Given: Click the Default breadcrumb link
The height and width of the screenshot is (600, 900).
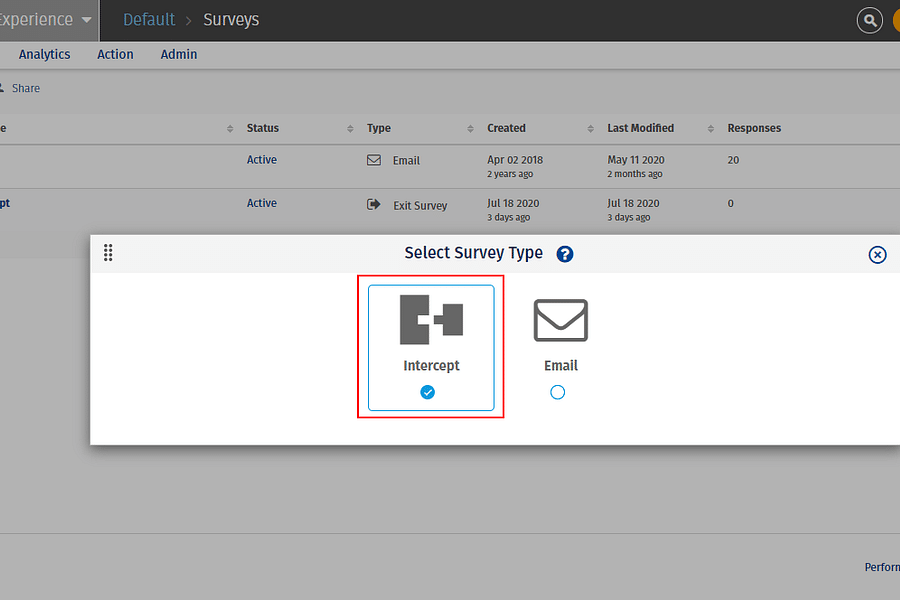Looking at the screenshot, I should coord(149,20).
